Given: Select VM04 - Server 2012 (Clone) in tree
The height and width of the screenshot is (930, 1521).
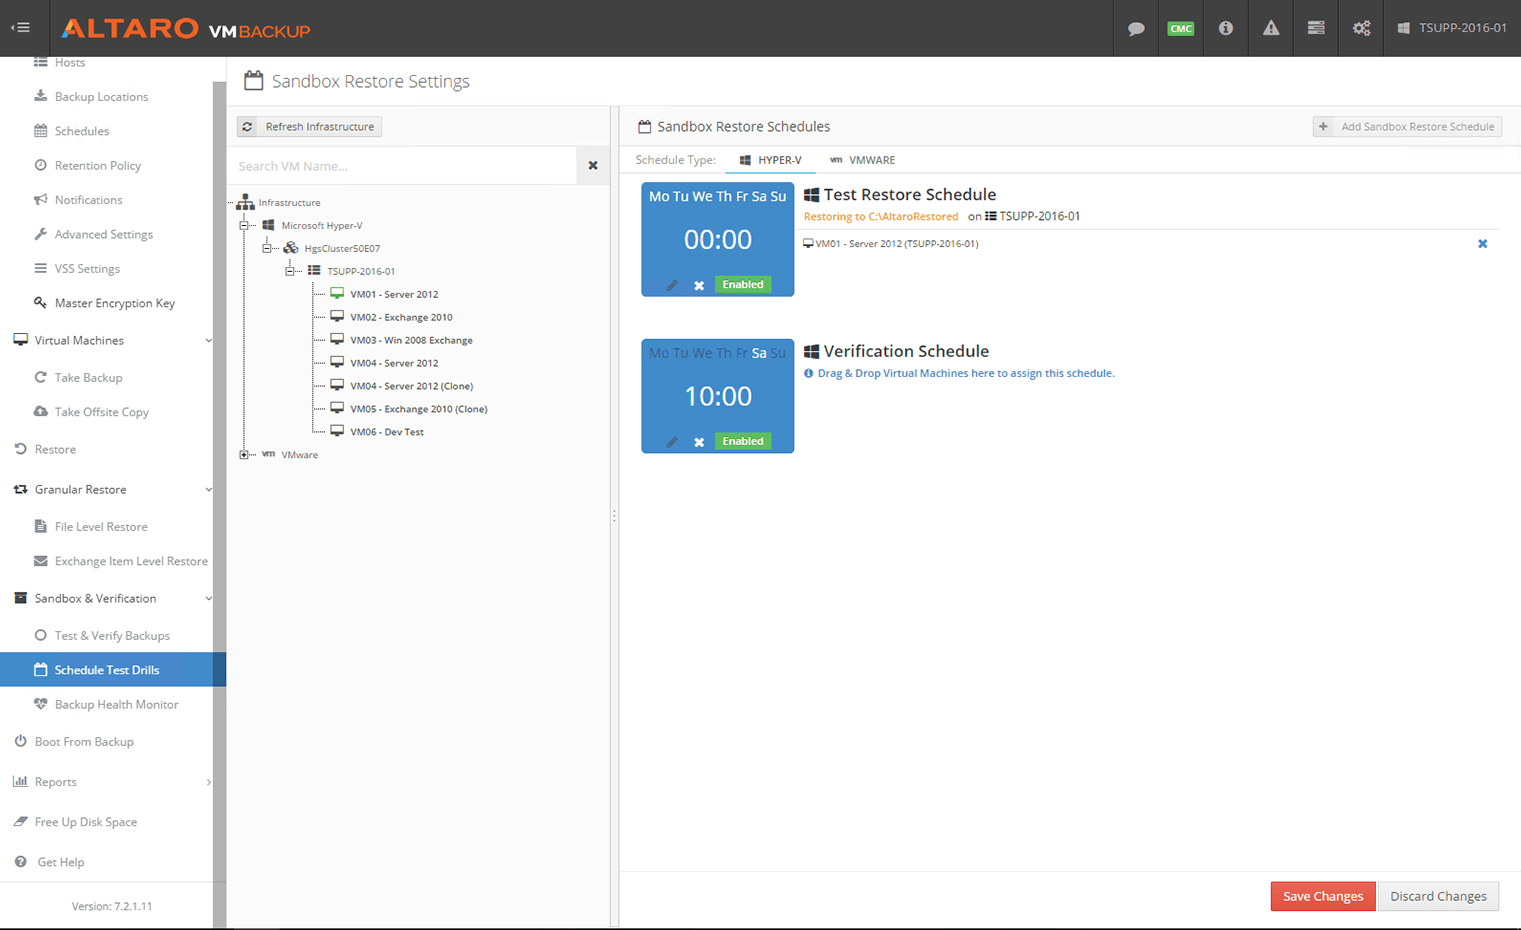Looking at the screenshot, I should tap(411, 386).
